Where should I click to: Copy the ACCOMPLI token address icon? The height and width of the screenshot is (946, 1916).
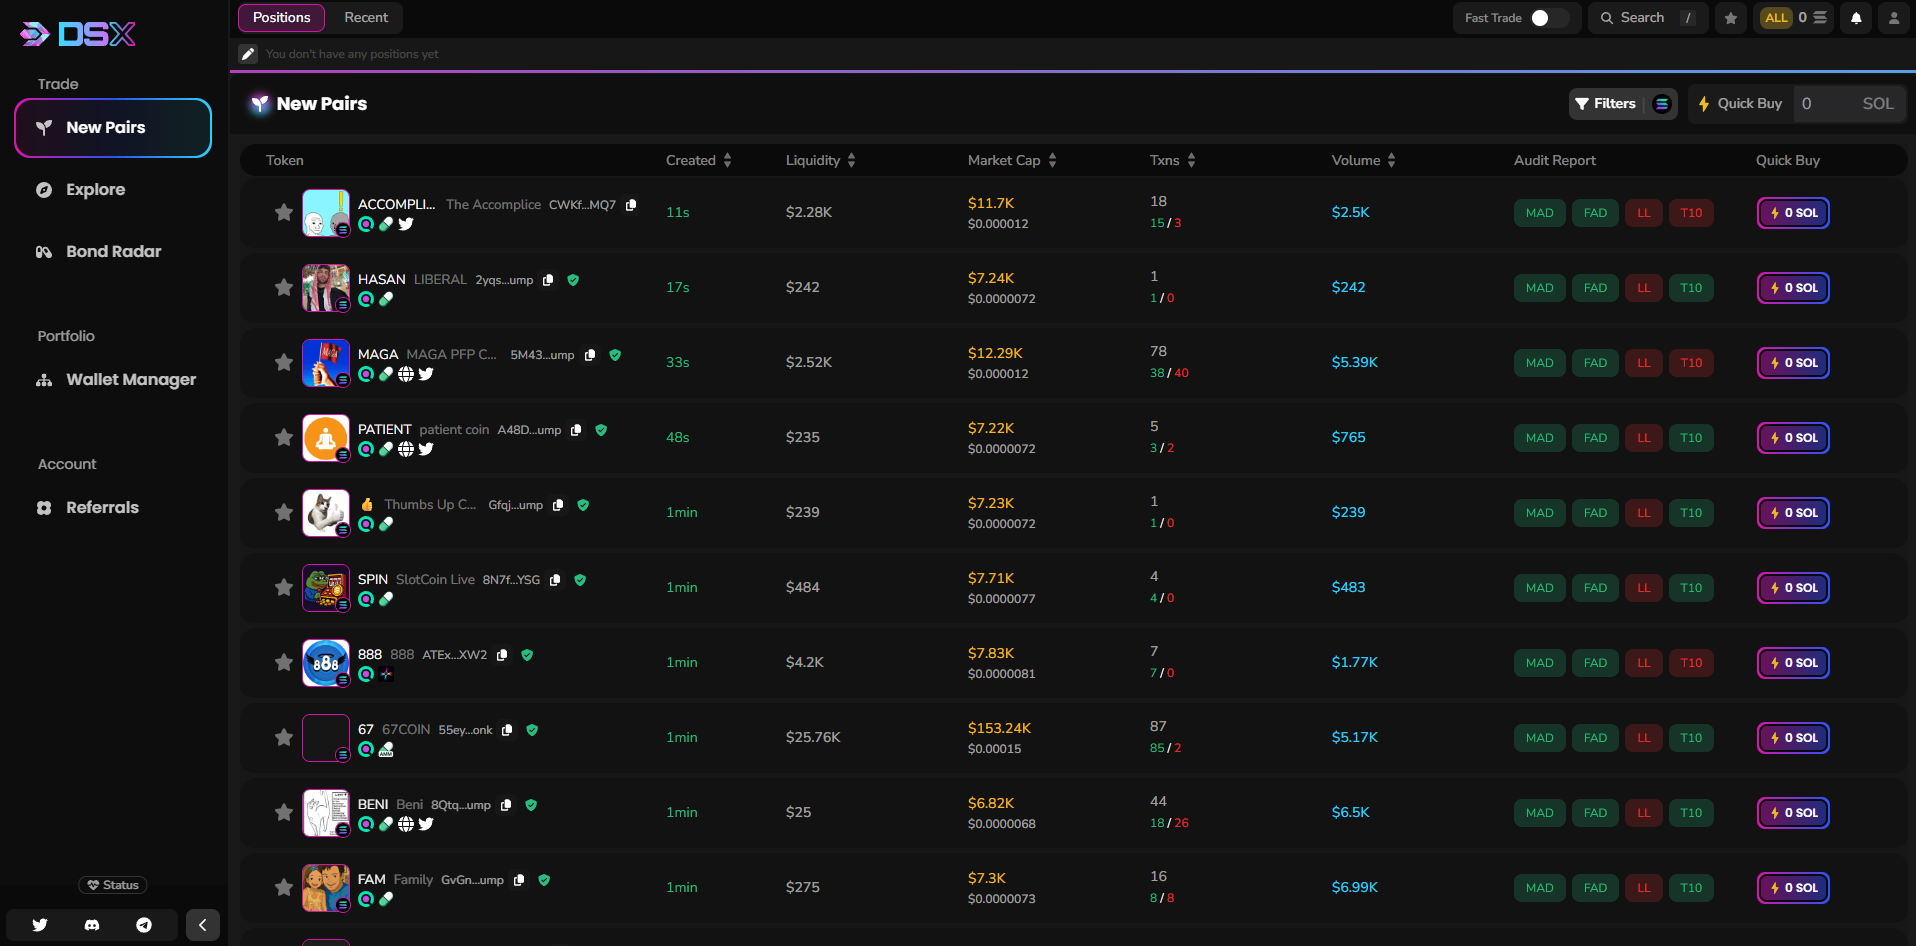[631, 205]
